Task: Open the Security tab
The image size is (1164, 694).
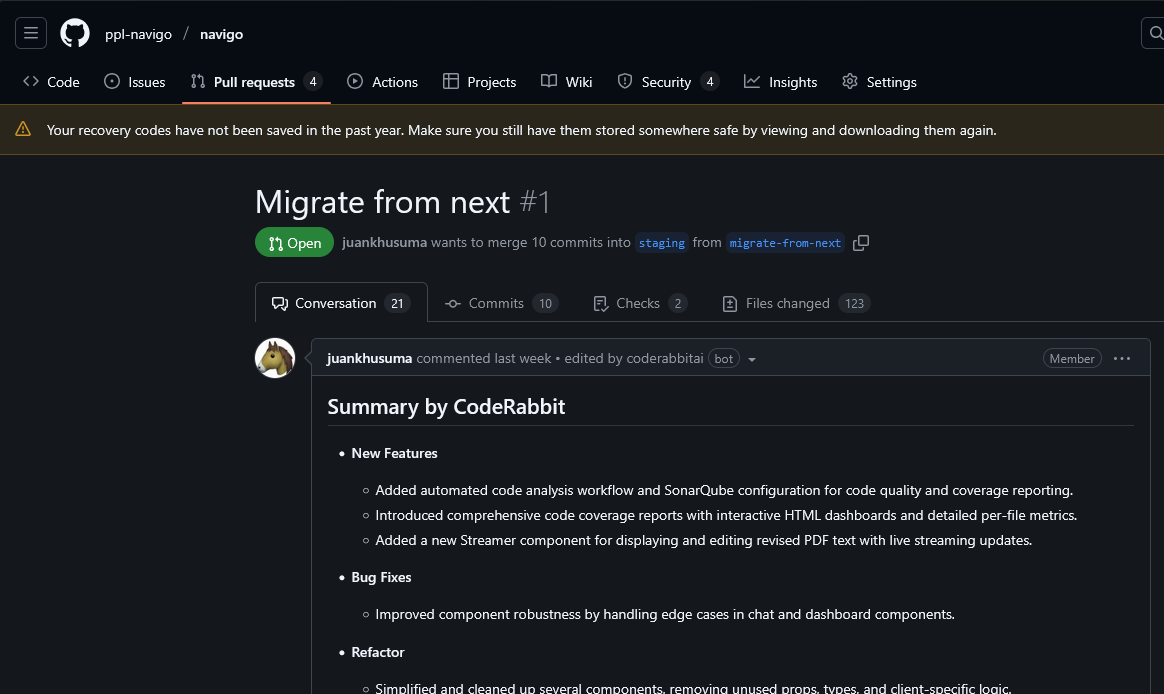Action: pyautogui.click(x=668, y=82)
